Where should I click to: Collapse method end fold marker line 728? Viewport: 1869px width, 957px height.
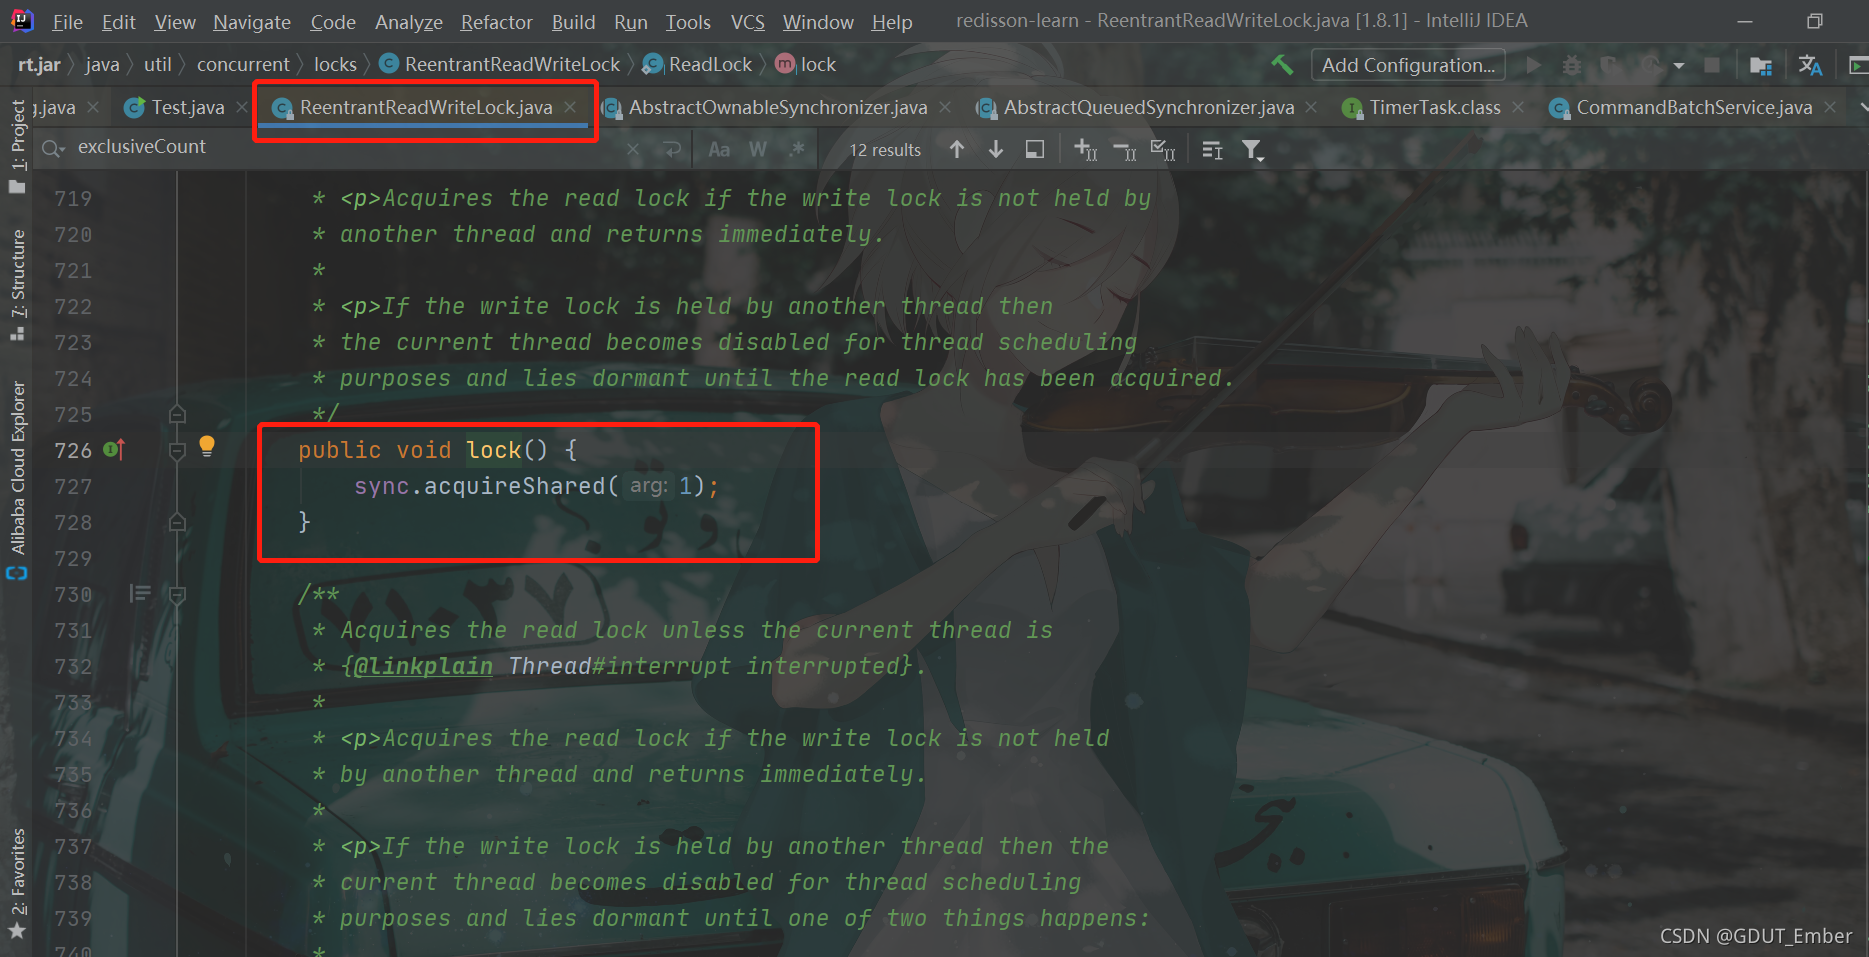[177, 523]
